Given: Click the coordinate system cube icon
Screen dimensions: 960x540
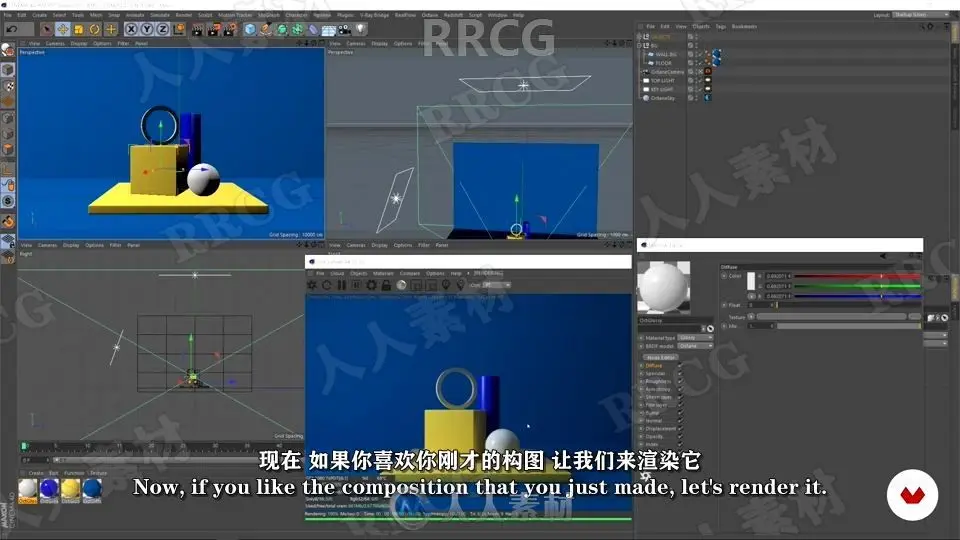Looking at the screenshot, I should (x=179, y=29).
